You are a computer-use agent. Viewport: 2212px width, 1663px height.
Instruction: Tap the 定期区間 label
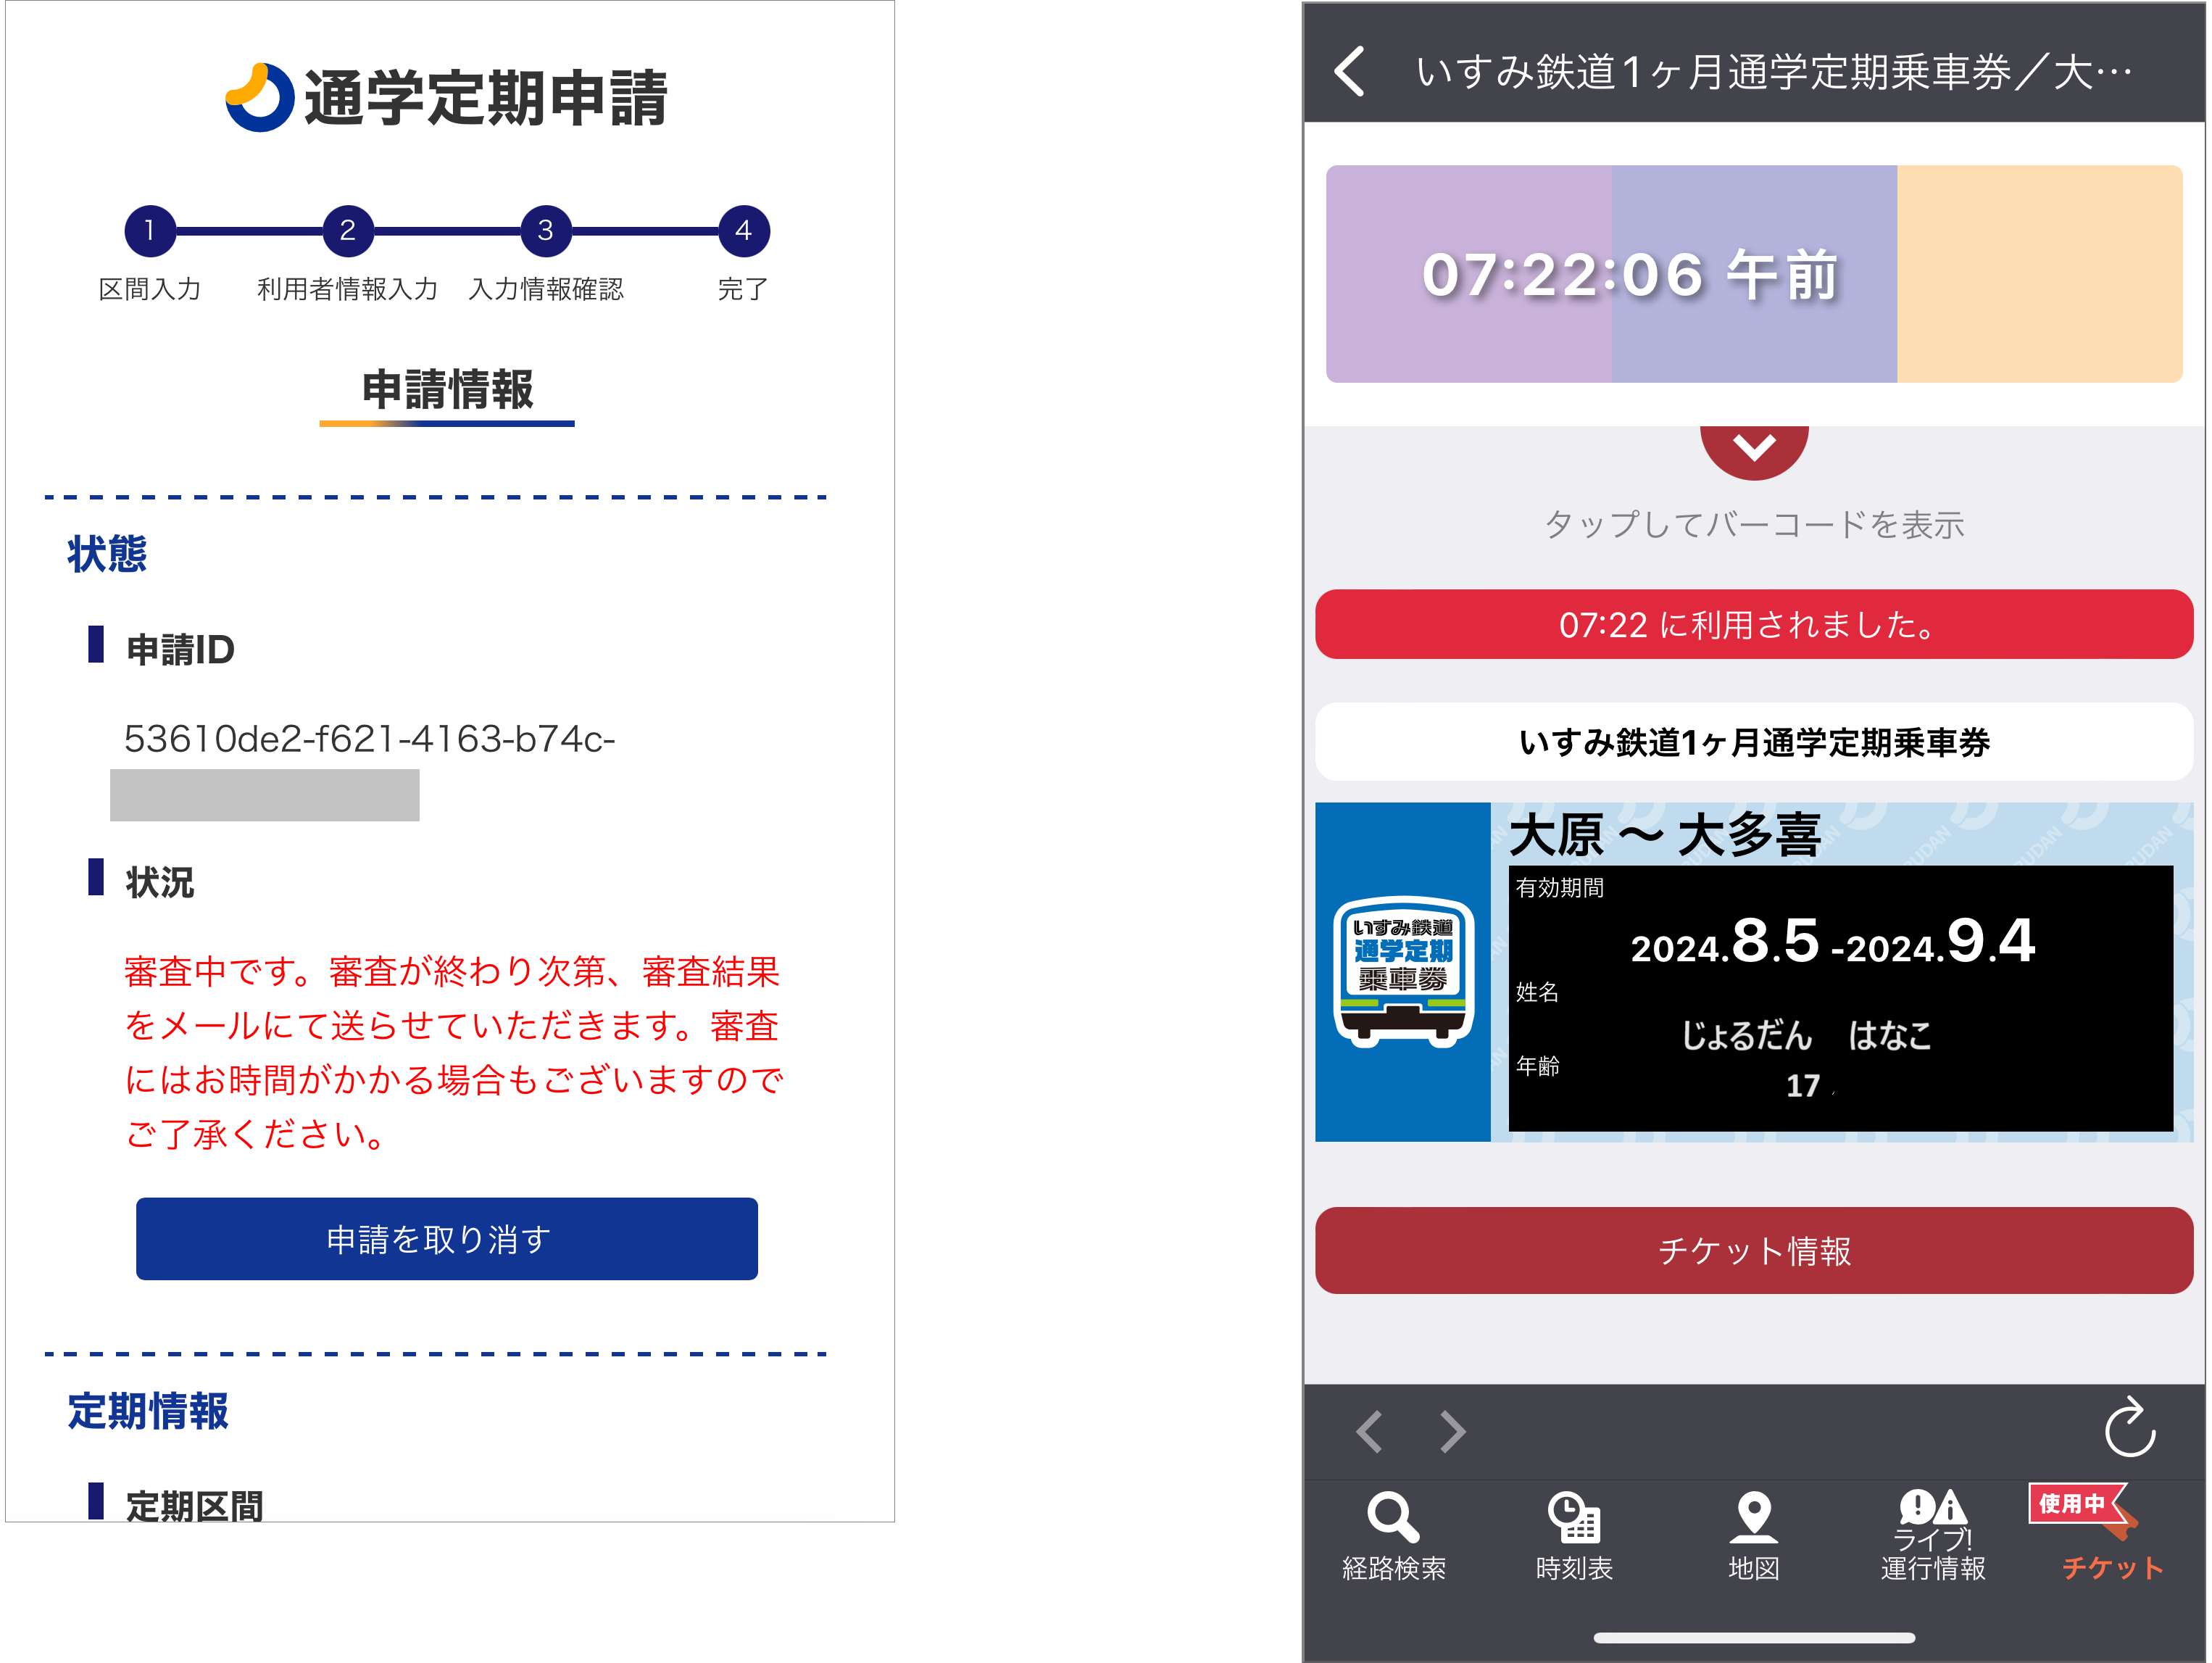[x=194, y=1505]
